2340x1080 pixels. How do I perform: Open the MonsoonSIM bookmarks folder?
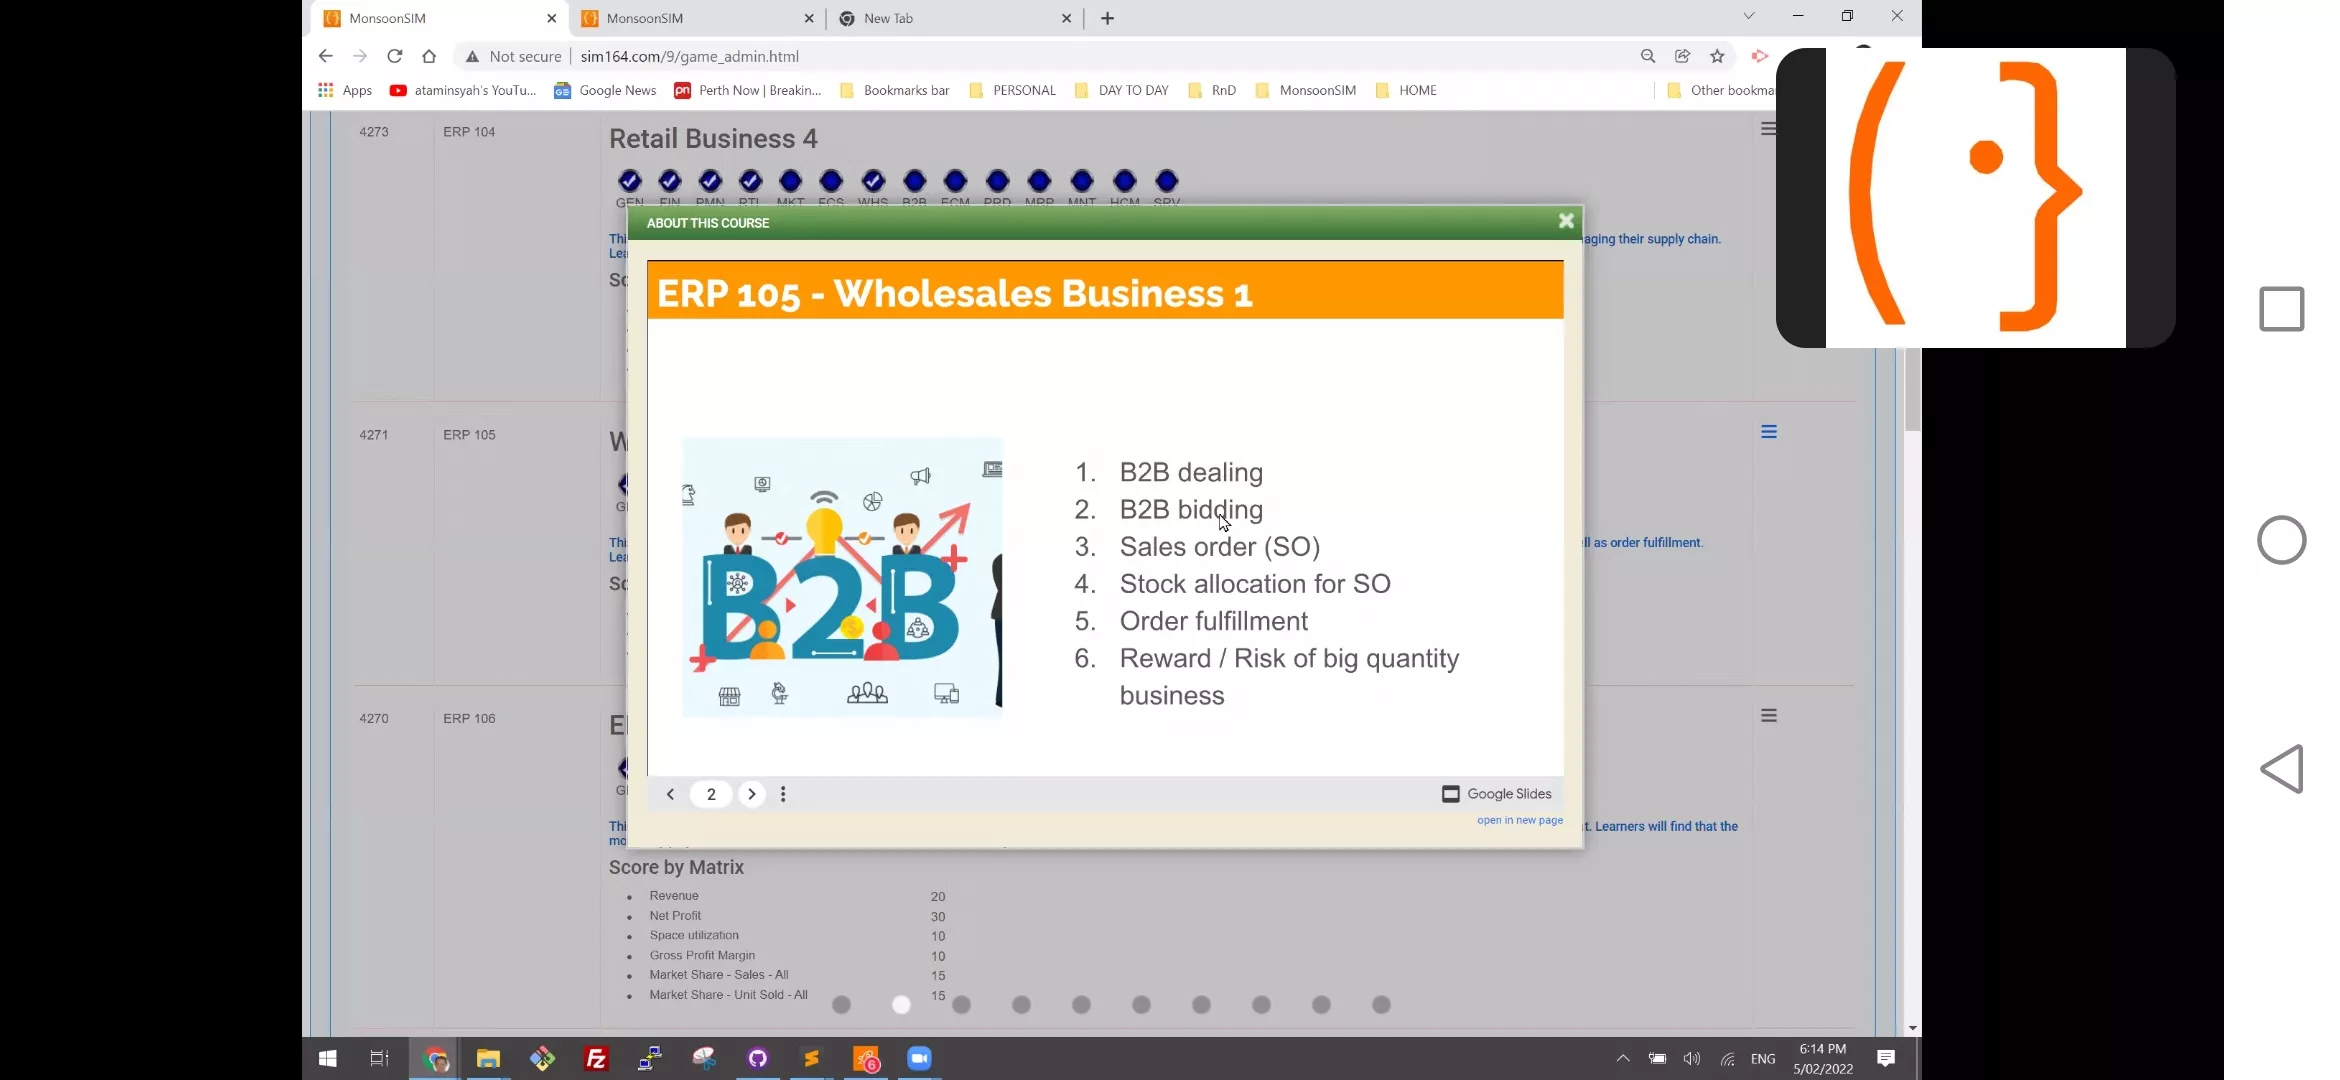point(1305,90)
